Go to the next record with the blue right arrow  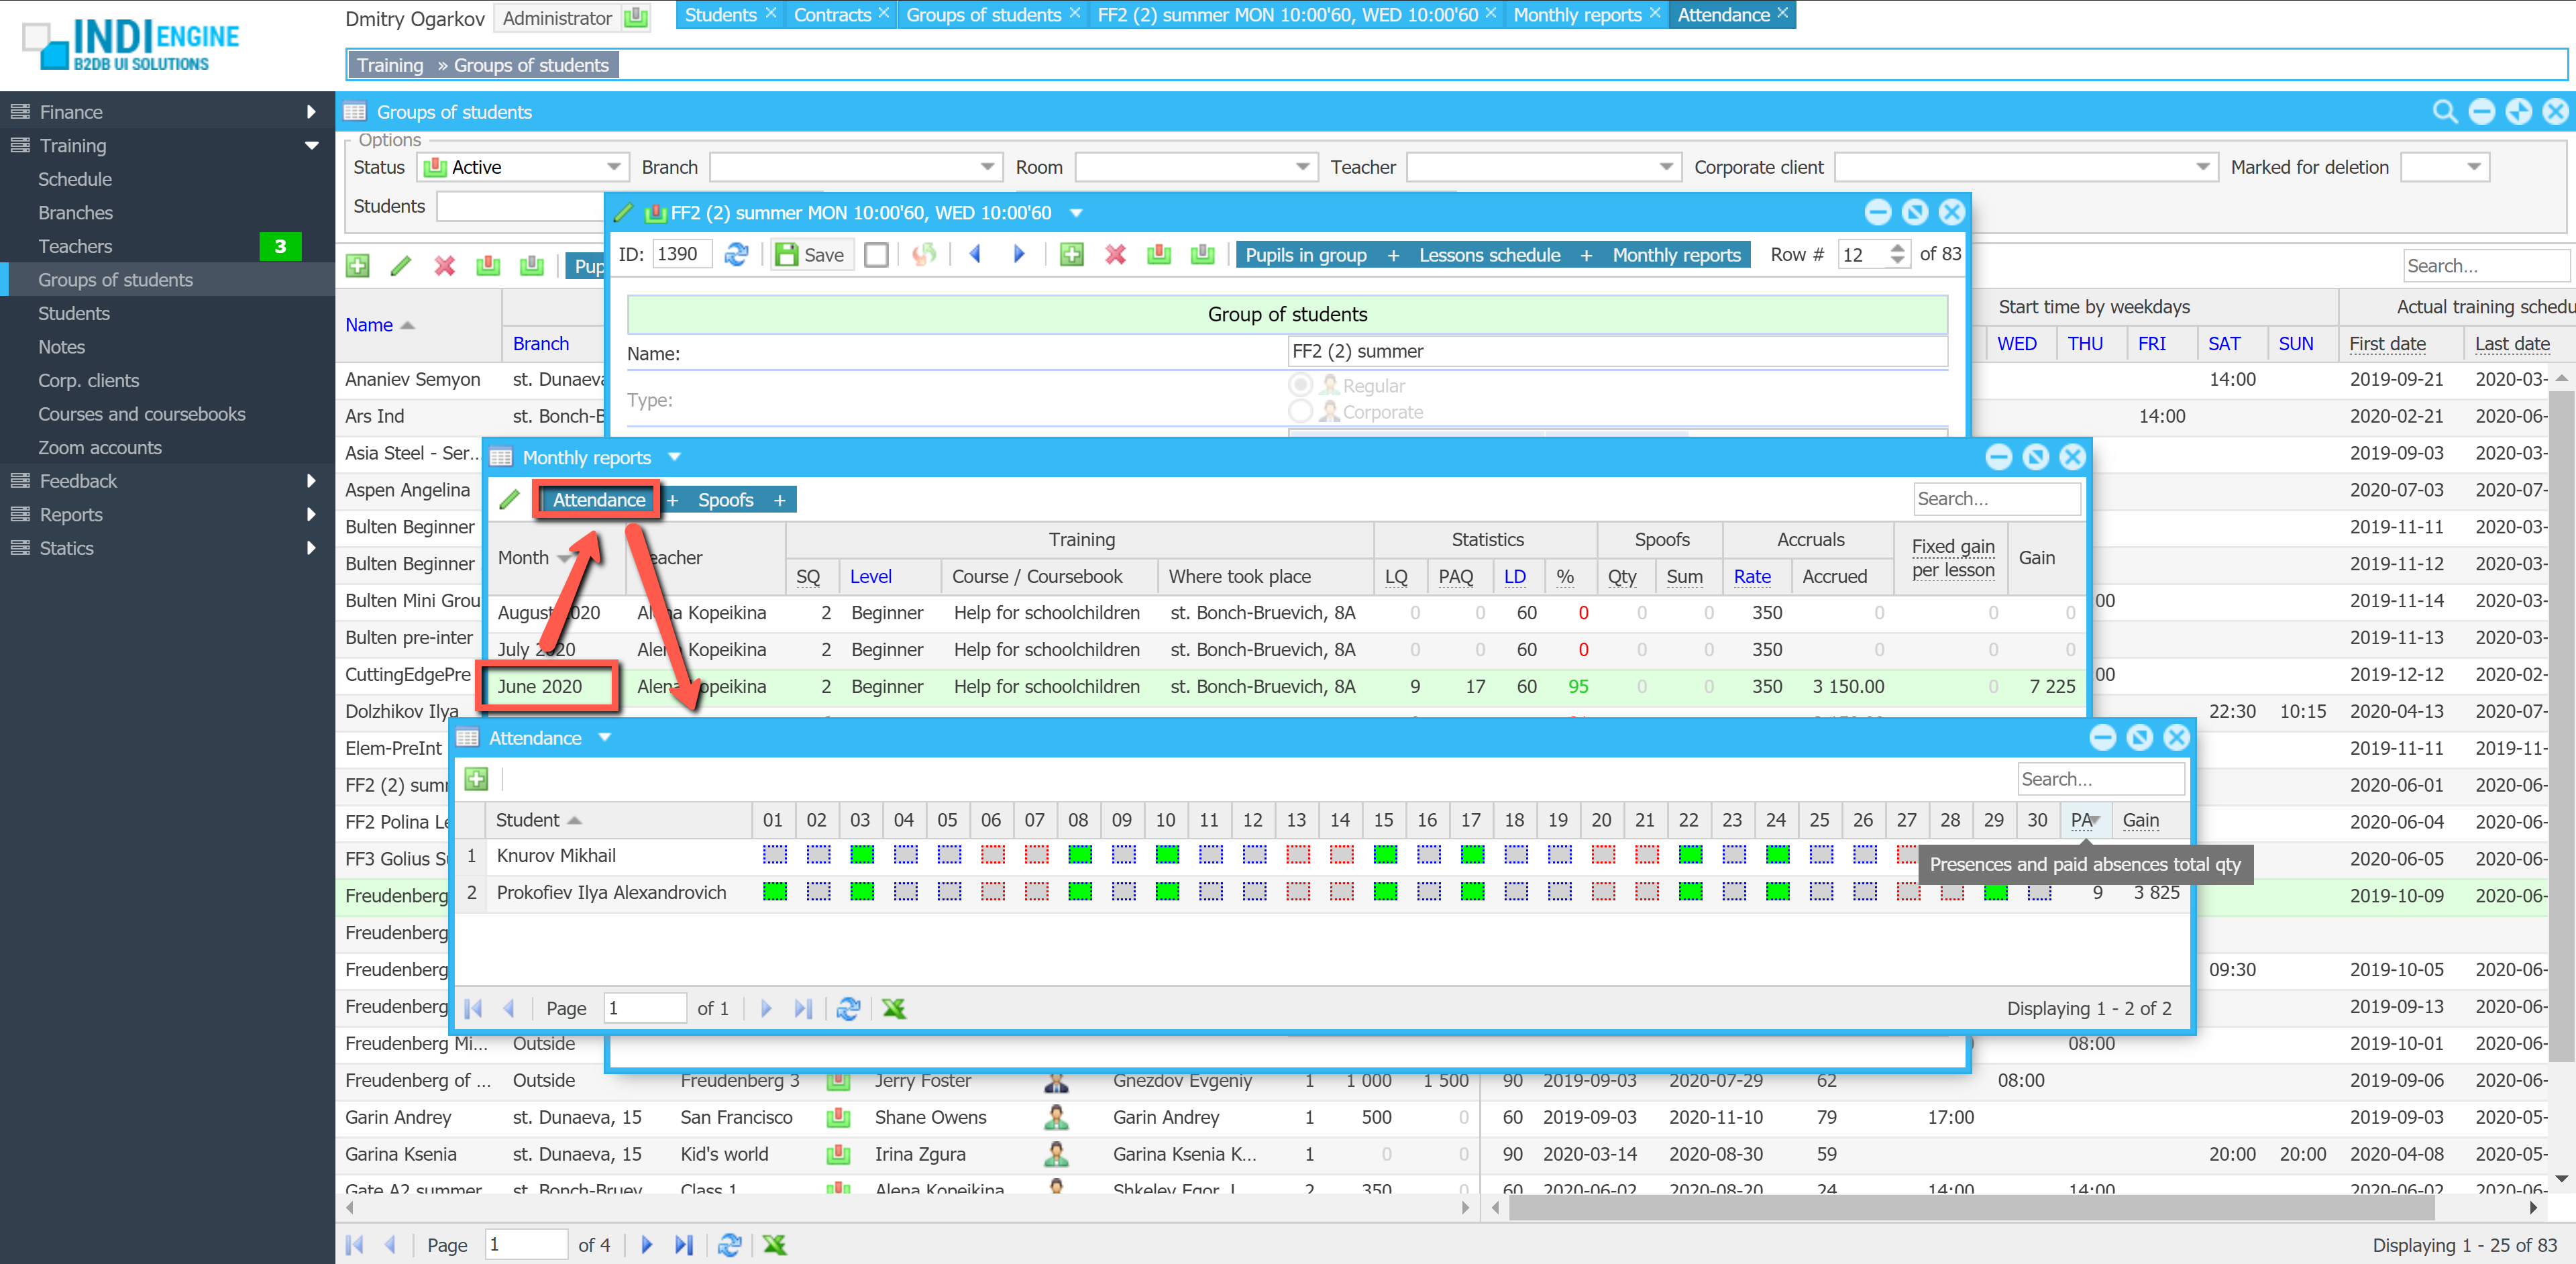[1019, 255]
